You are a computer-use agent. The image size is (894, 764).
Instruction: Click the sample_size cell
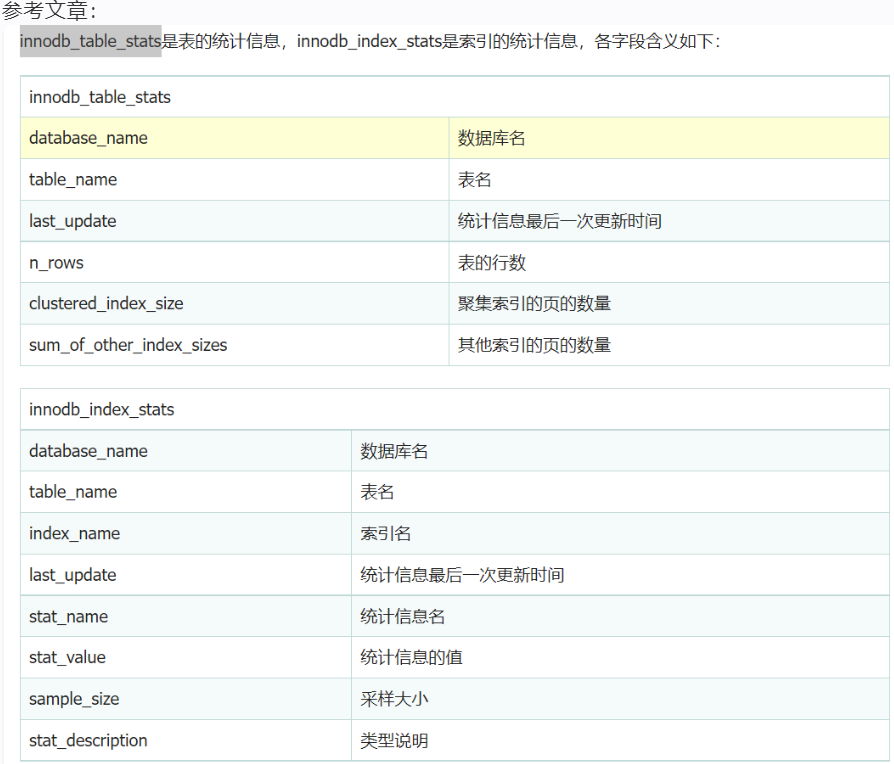coord(74,699)
